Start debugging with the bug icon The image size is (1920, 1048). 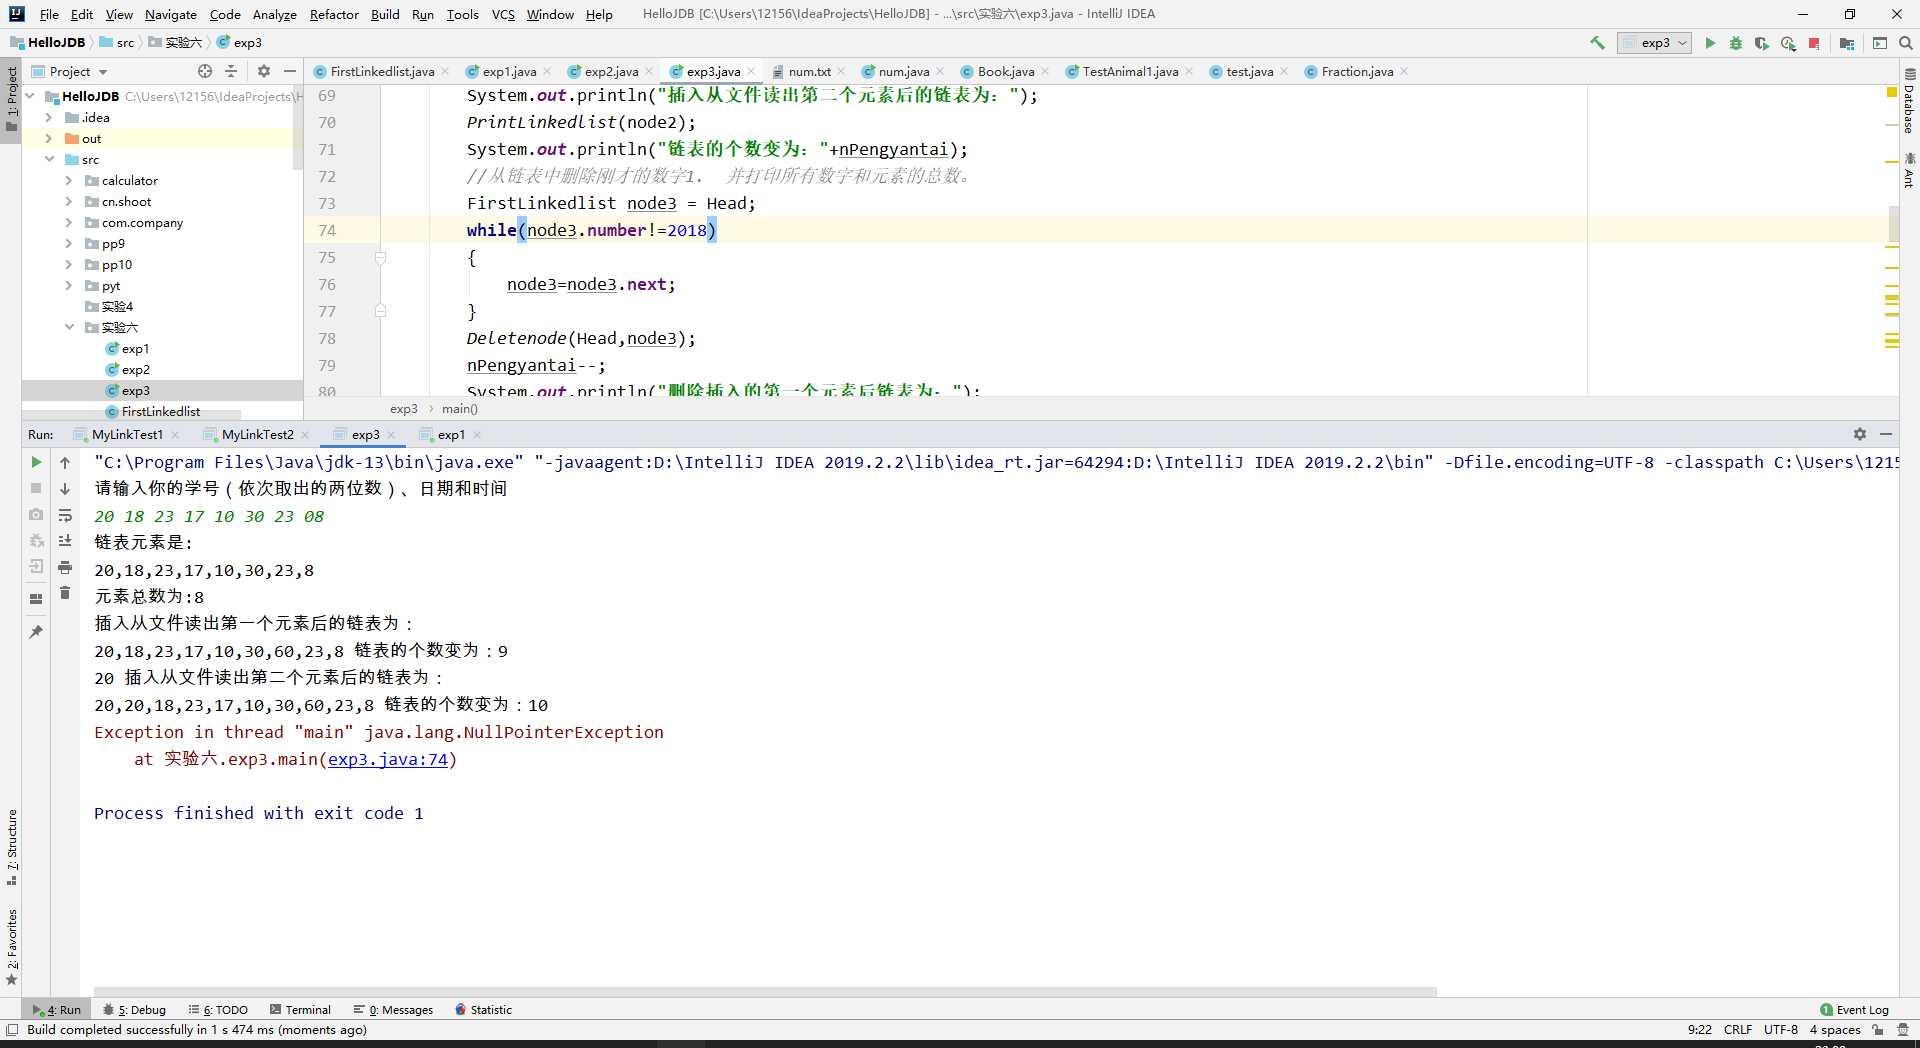click(1736, 43)
